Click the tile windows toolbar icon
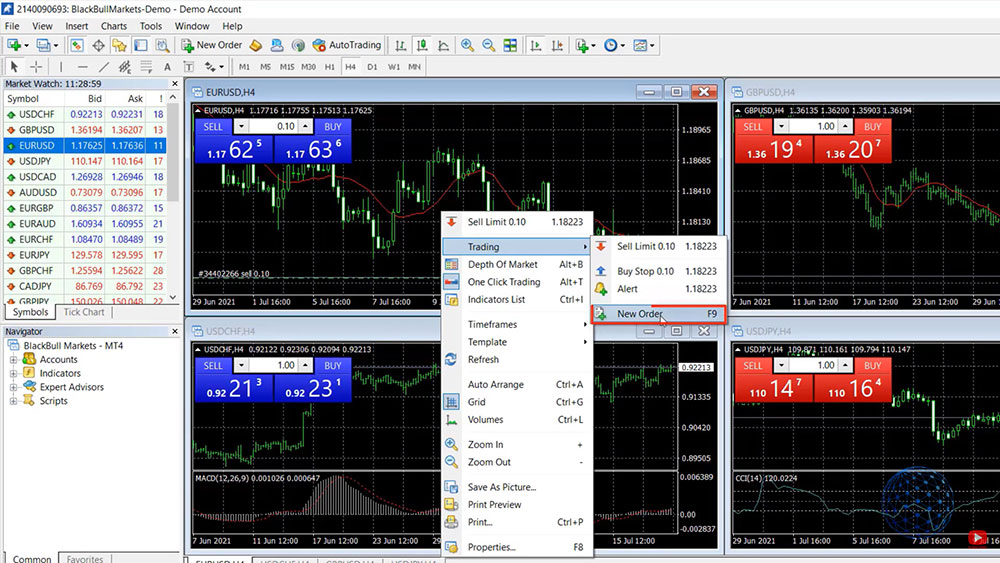Image resolution: width=1000 pixels, height=563 pixels. (x=511, y=45)
